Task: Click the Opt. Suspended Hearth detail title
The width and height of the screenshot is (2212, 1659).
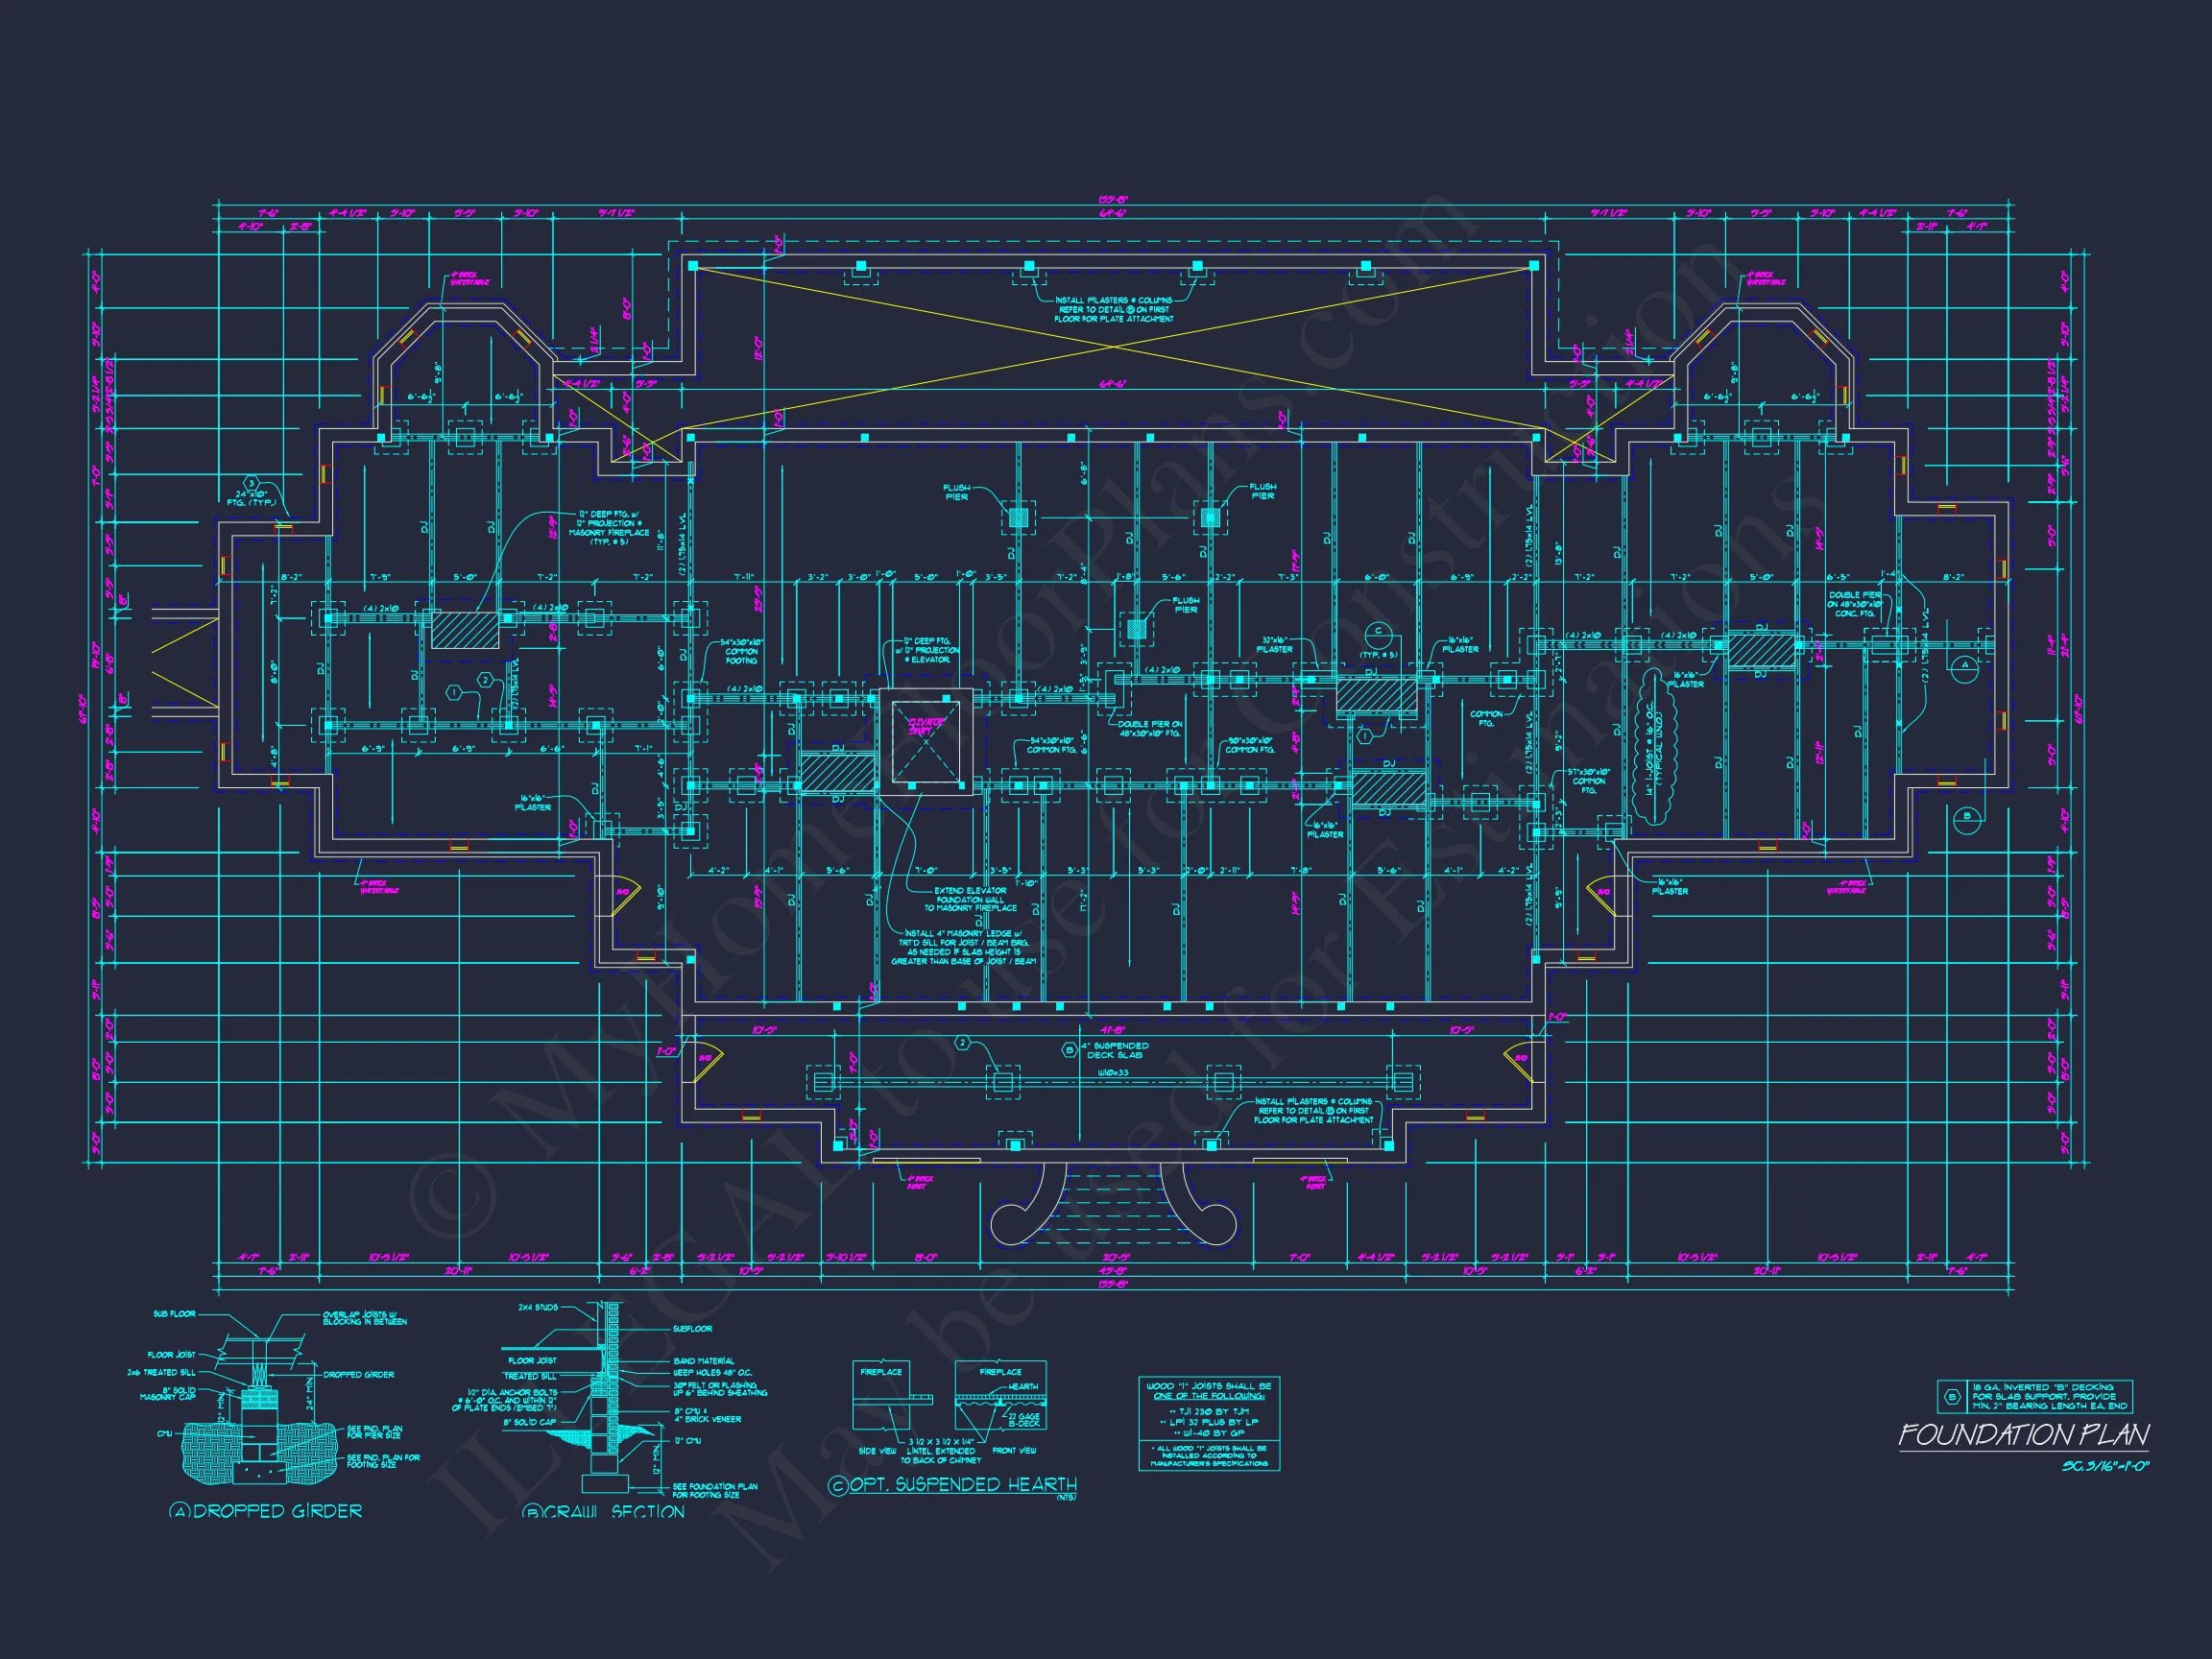Action: coord(953,1485)
